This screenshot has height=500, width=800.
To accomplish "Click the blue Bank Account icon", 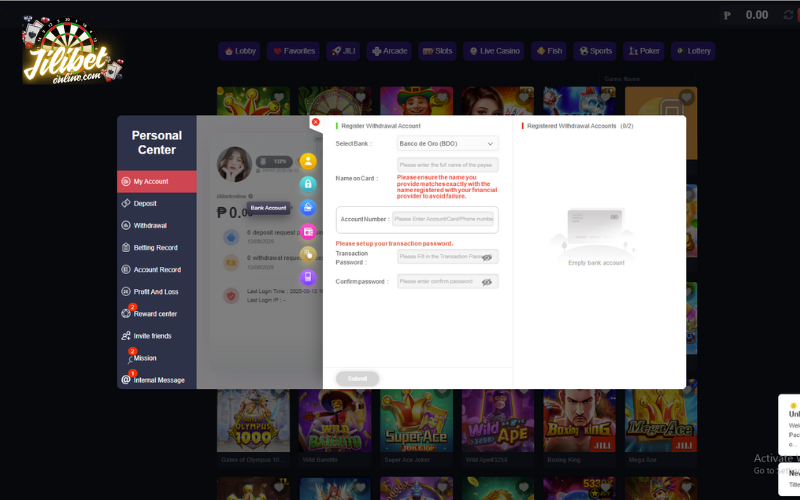I will click(x=308, y=207).
